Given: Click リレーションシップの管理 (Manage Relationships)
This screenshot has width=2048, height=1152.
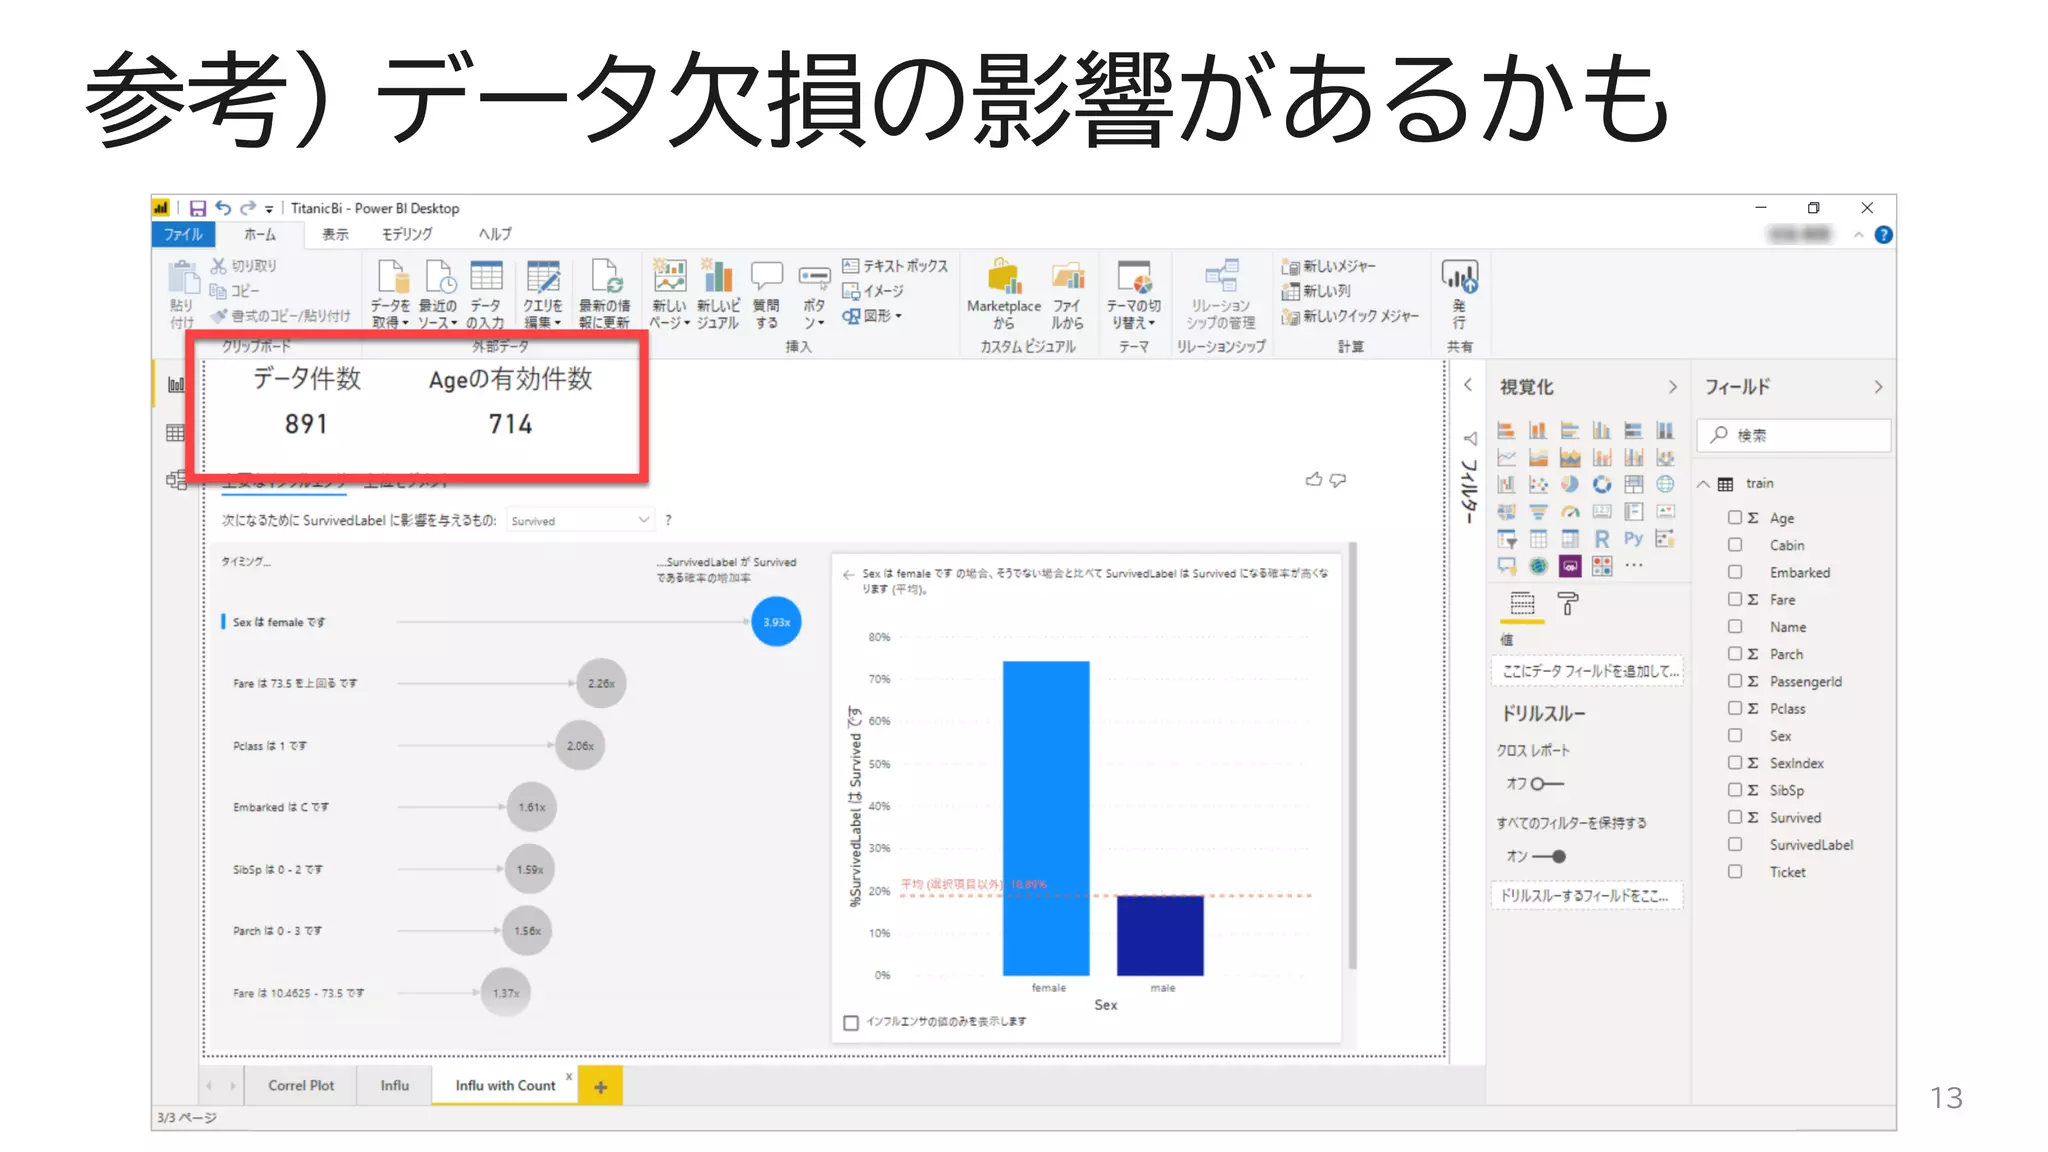Looking at the screenshot, I should (1220, 293).
